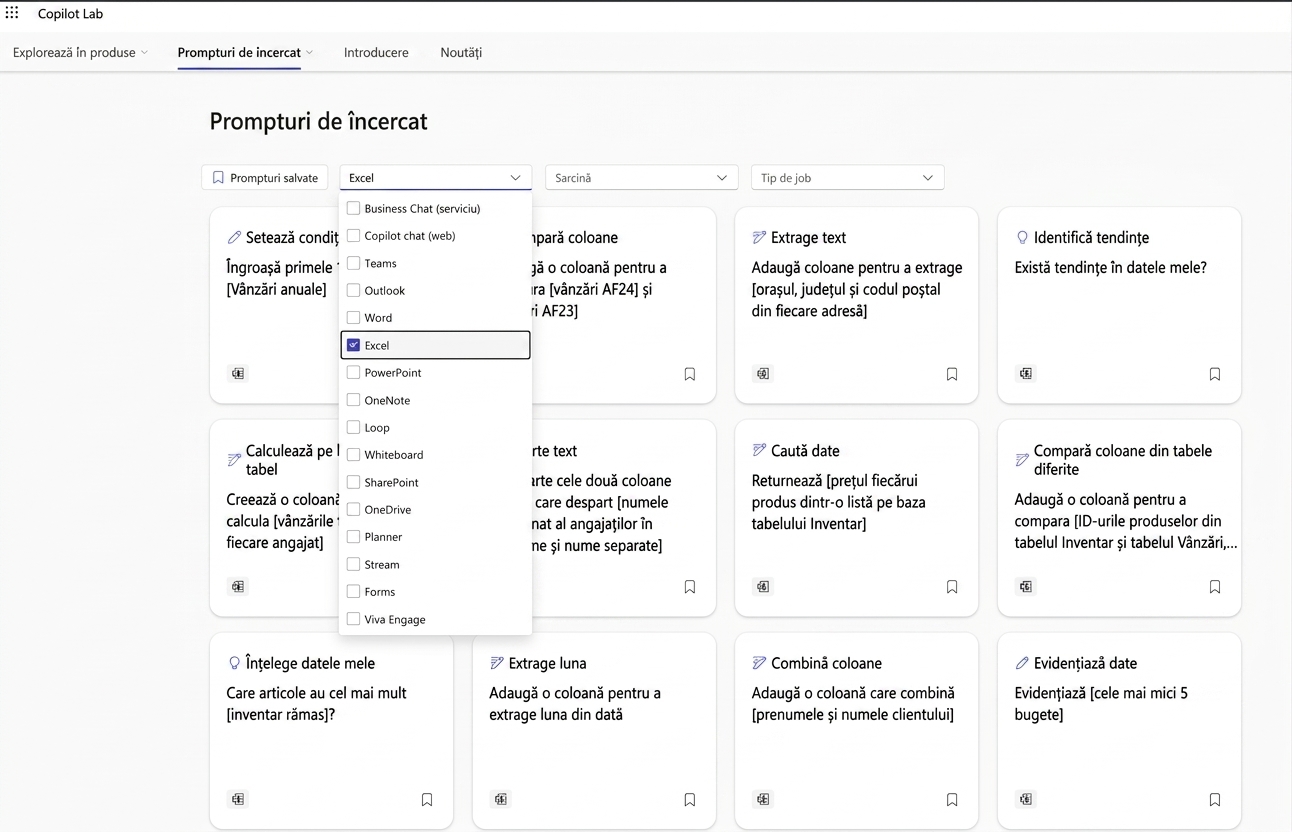Click Excel icon on 'Extrage luna' card
Viewport: 1292px width, 832px height.
pyautogui.click(x=501, y=800)
